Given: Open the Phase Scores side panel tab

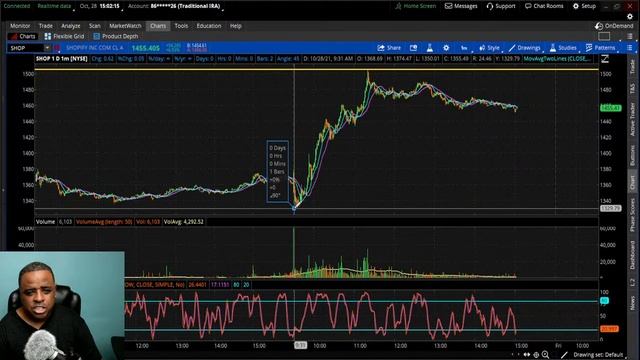Looking at the screenshot, I should click(632, 215).
